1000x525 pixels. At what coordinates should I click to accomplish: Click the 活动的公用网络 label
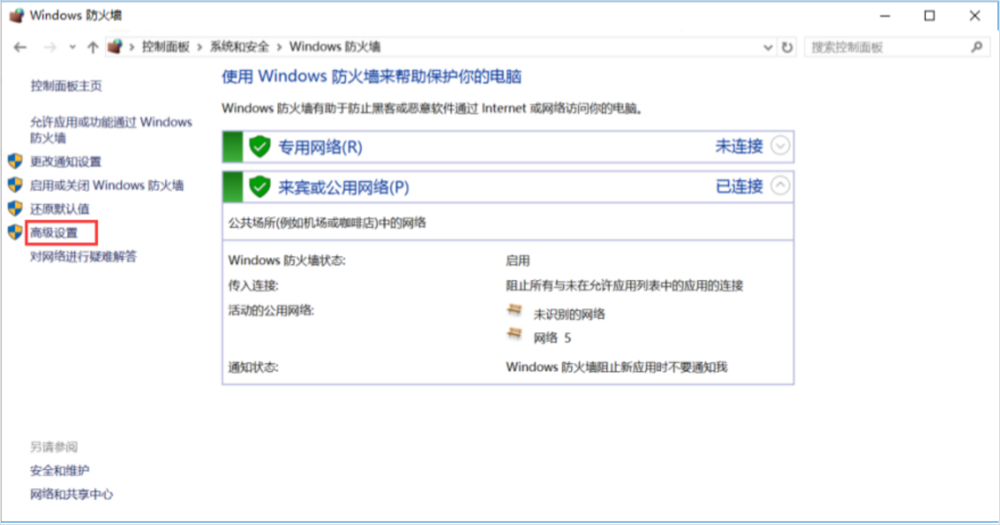coord(271,311)
